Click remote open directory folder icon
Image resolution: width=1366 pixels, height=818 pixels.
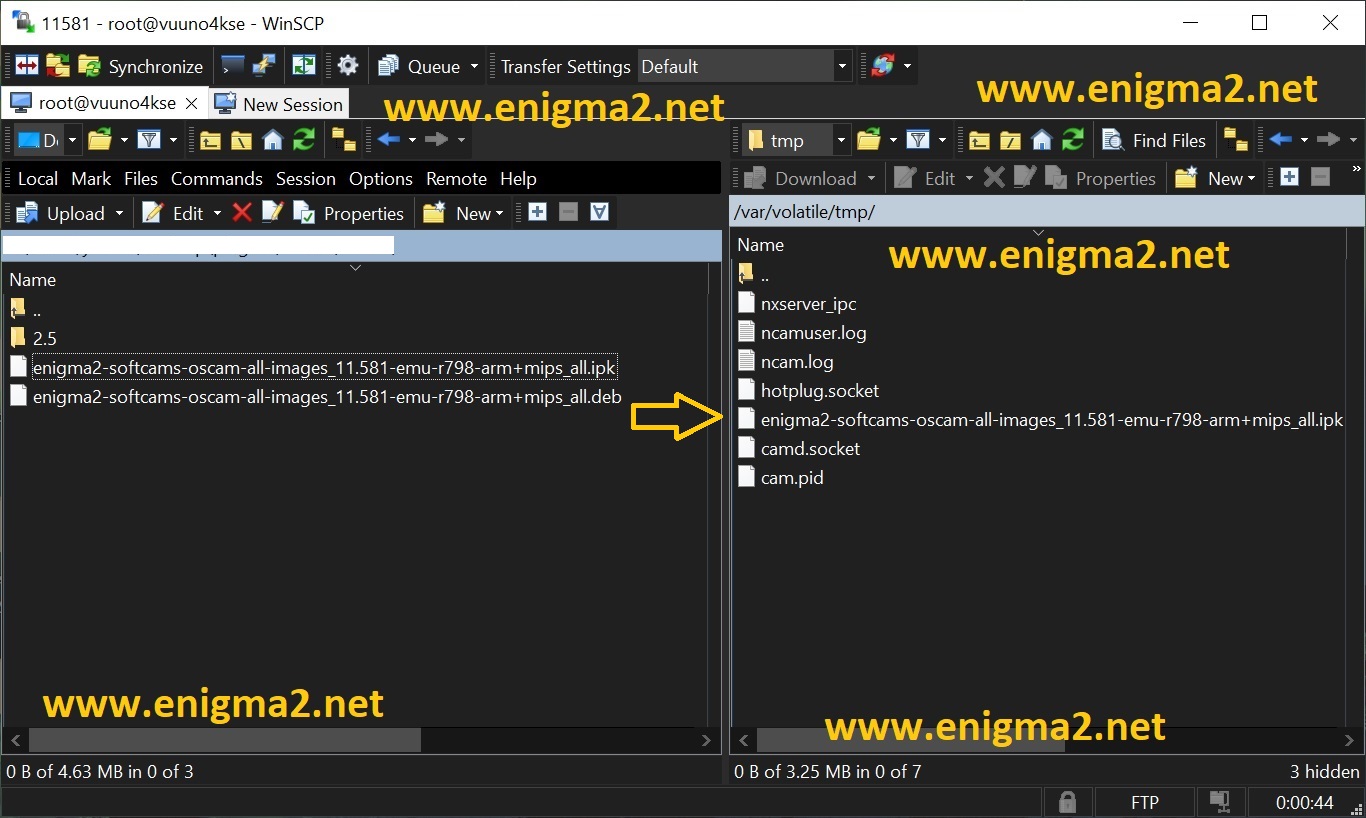point(870,140)
